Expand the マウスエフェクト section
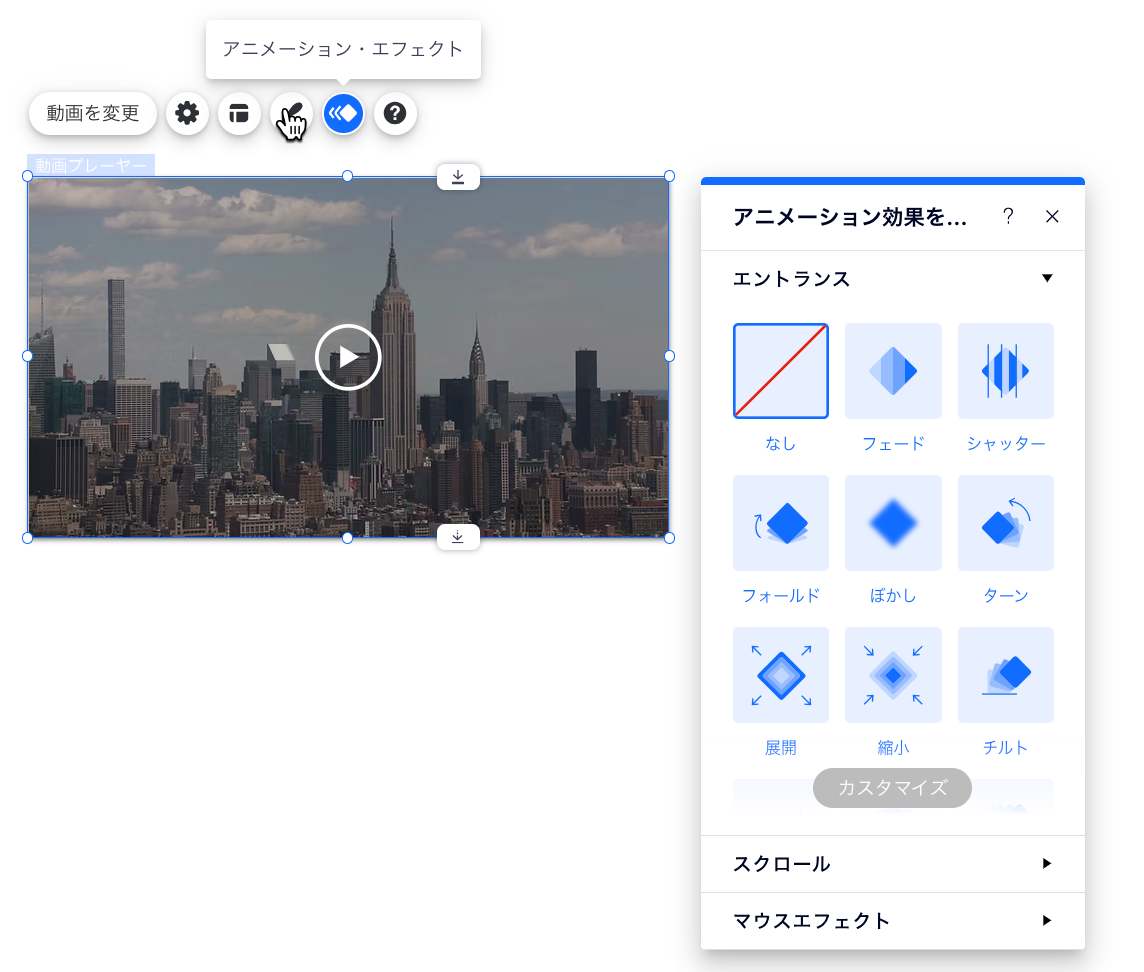1144x972 pixels. (893, 921)
